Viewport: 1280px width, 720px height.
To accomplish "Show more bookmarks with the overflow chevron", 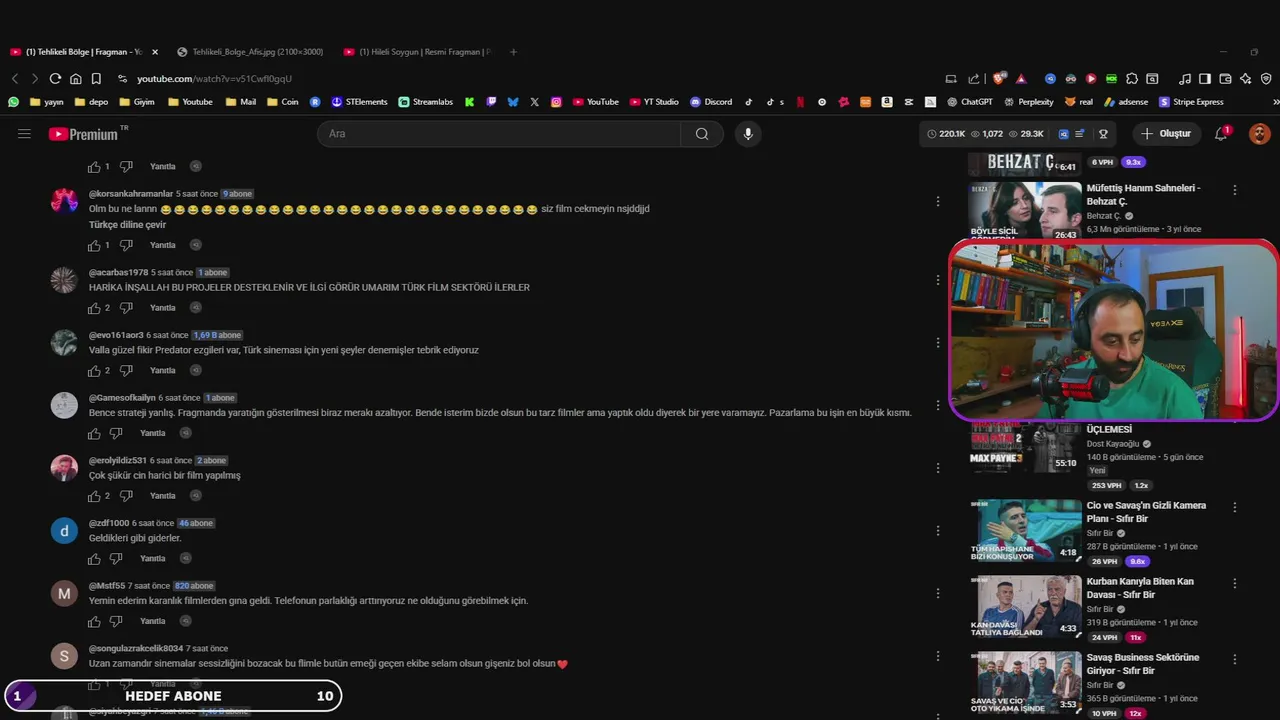I will 1275,102.
